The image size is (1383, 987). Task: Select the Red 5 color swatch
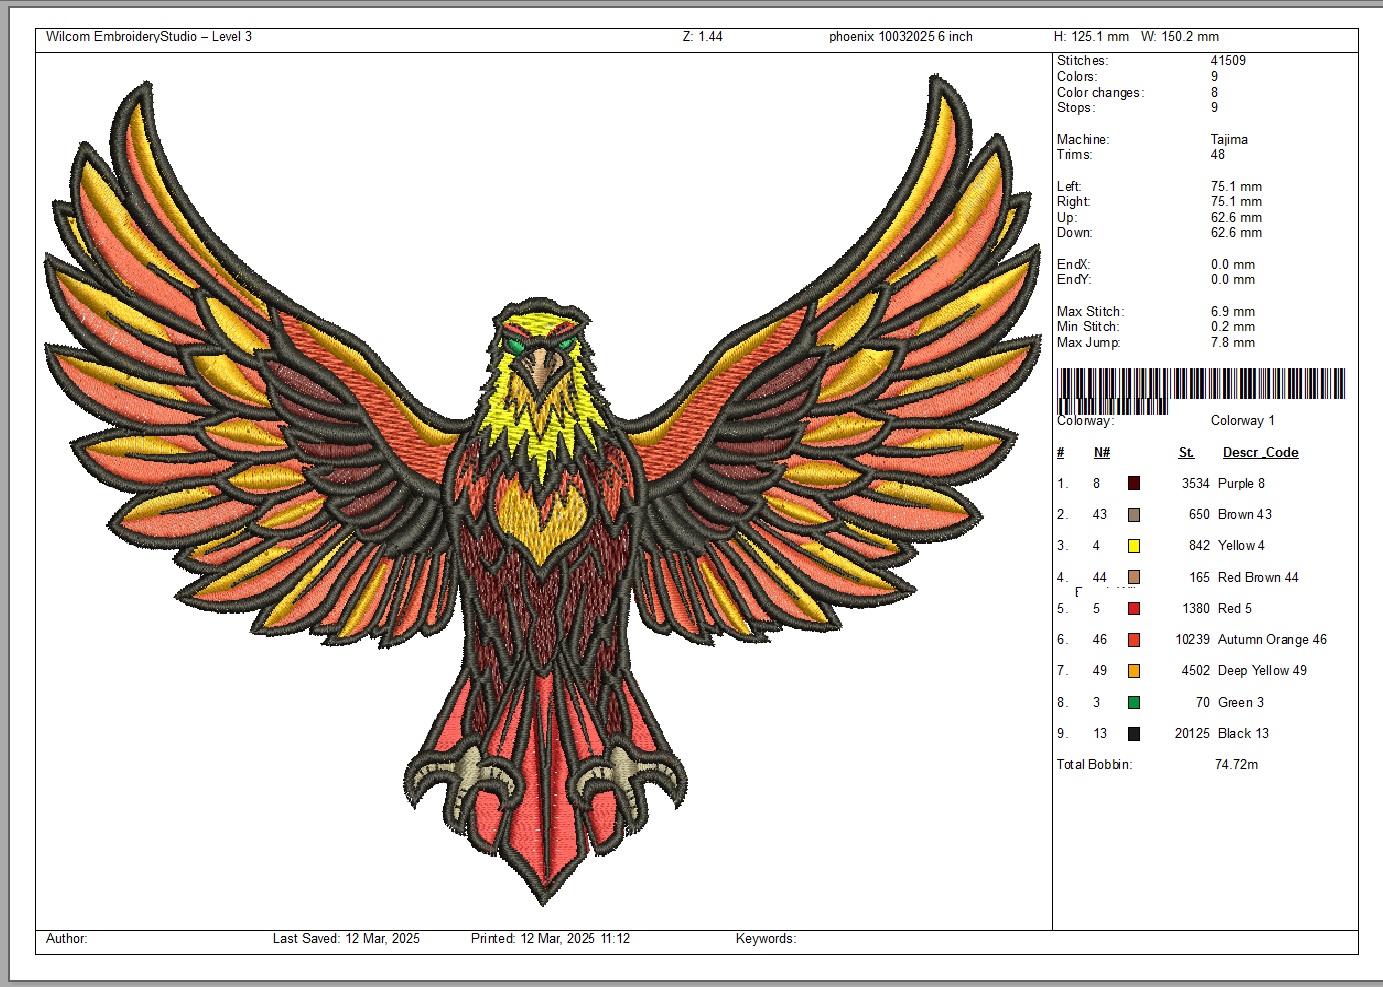[x=1134, y=609]
